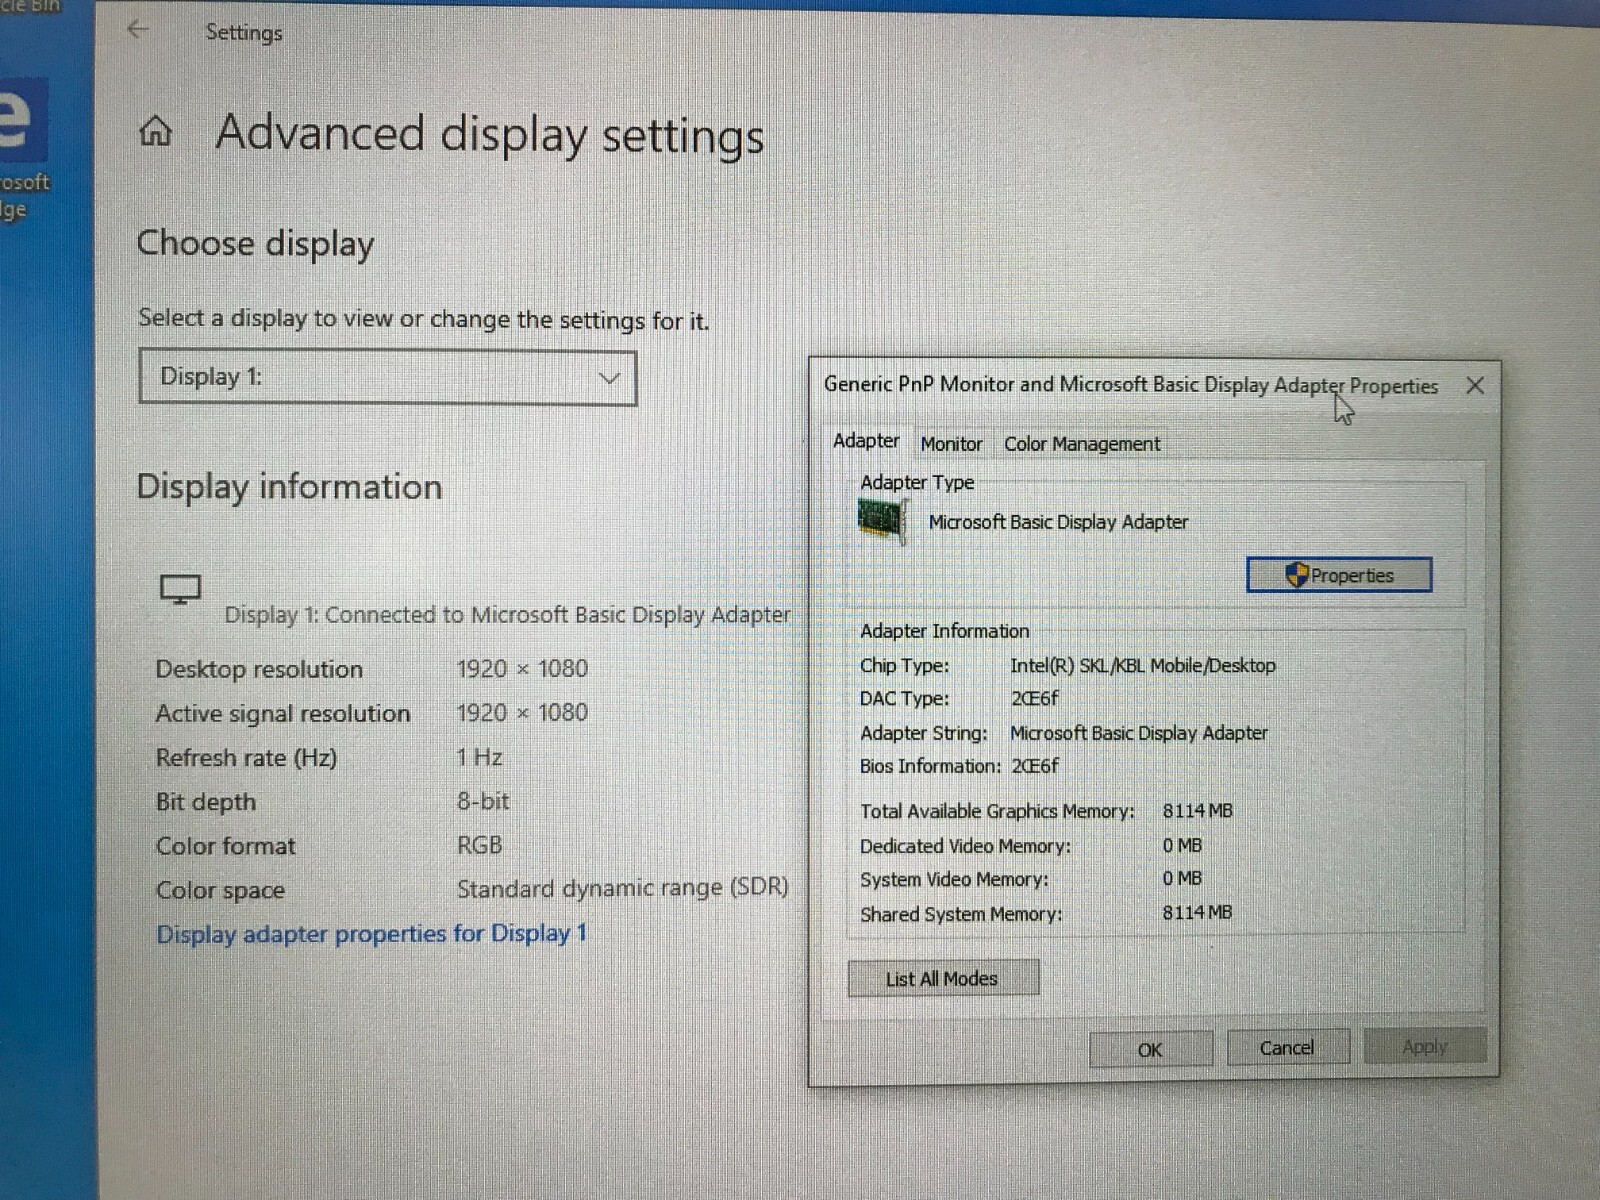Select the Refresh rate 1 Hz value
Screen dimensions: 1600x1200
[479, 757]
